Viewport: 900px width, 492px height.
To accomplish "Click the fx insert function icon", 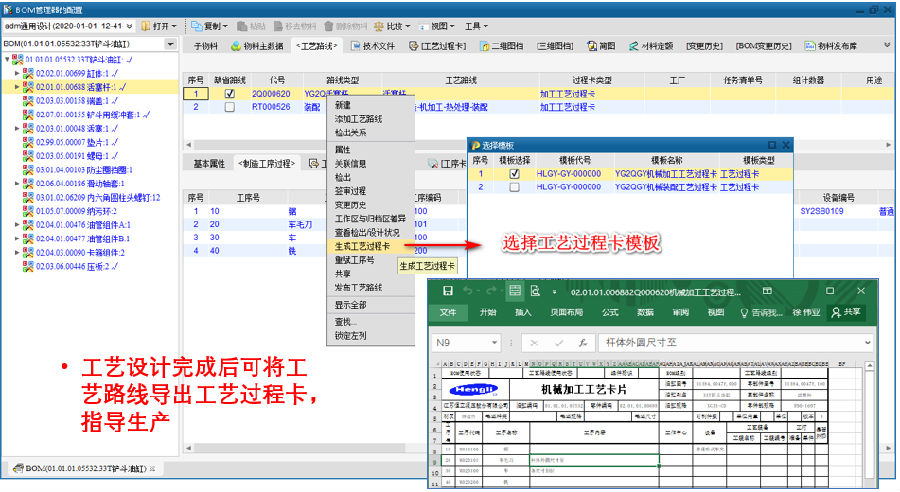I will click(580, 342).
